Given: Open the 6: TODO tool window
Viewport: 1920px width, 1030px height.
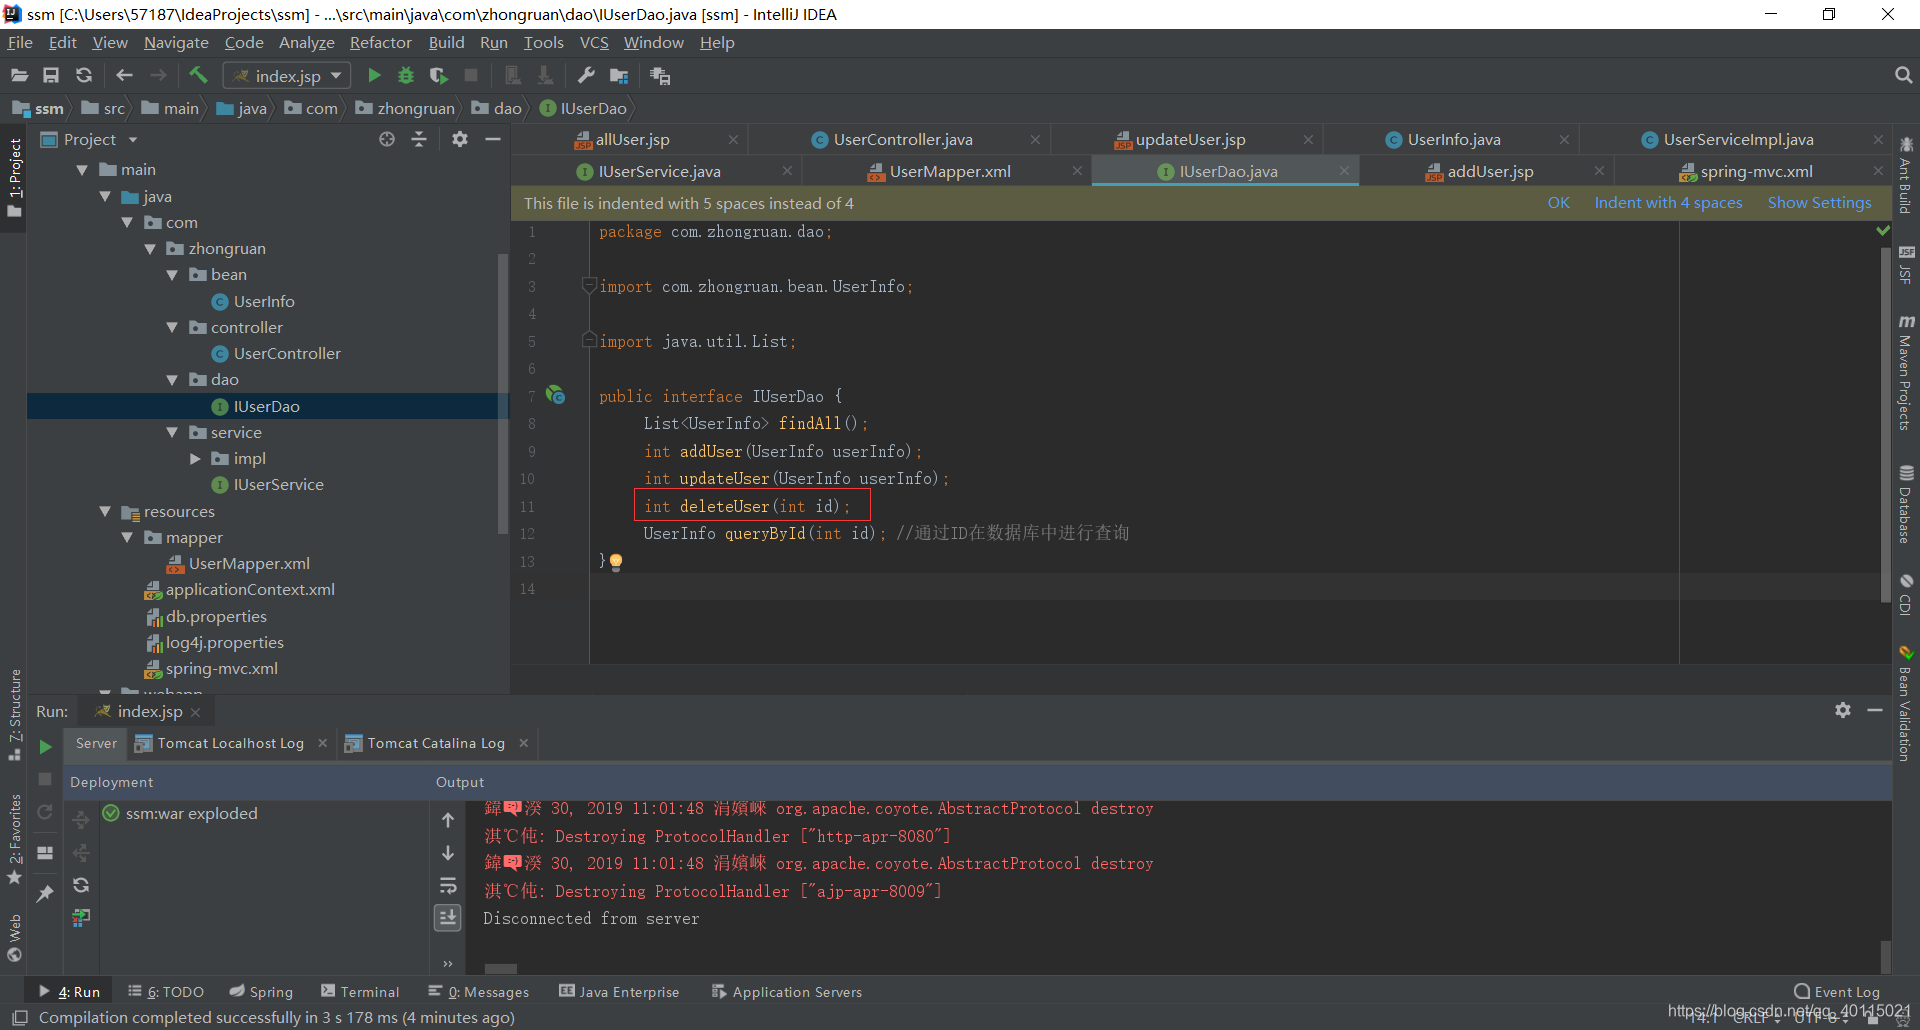Looking at the screenshot, I should [x=166, y=992].
